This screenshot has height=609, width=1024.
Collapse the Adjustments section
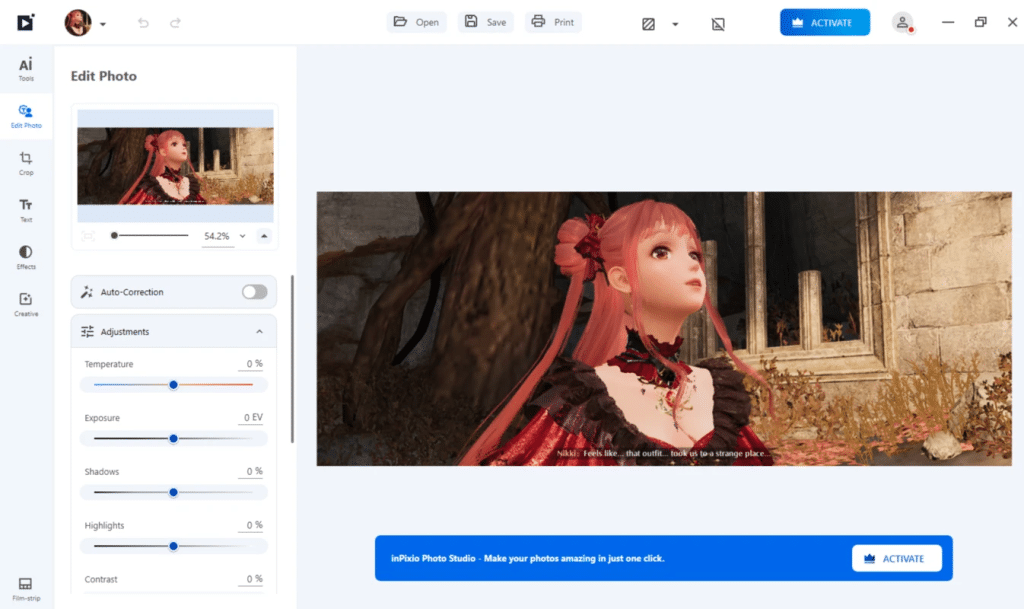(x=259, y=332)
